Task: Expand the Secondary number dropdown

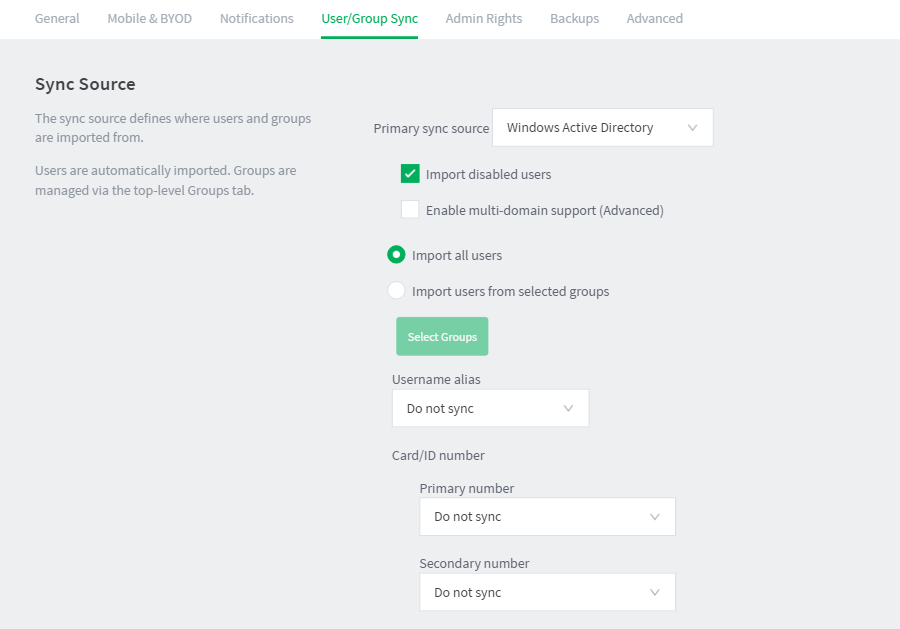Action: point(547,592)
